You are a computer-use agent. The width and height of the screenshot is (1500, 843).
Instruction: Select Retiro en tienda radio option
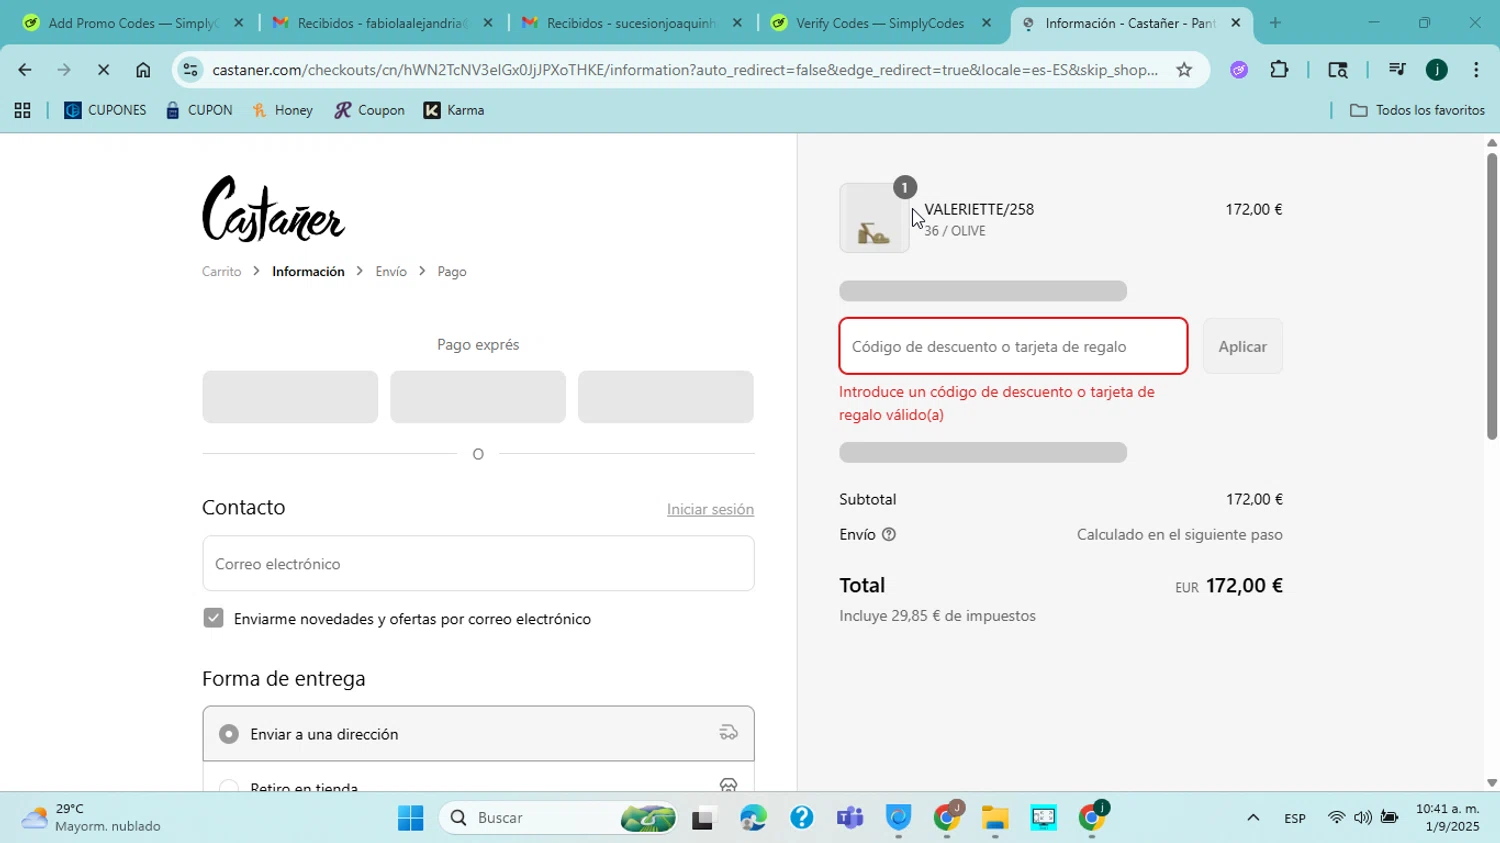tap(229, 787)
